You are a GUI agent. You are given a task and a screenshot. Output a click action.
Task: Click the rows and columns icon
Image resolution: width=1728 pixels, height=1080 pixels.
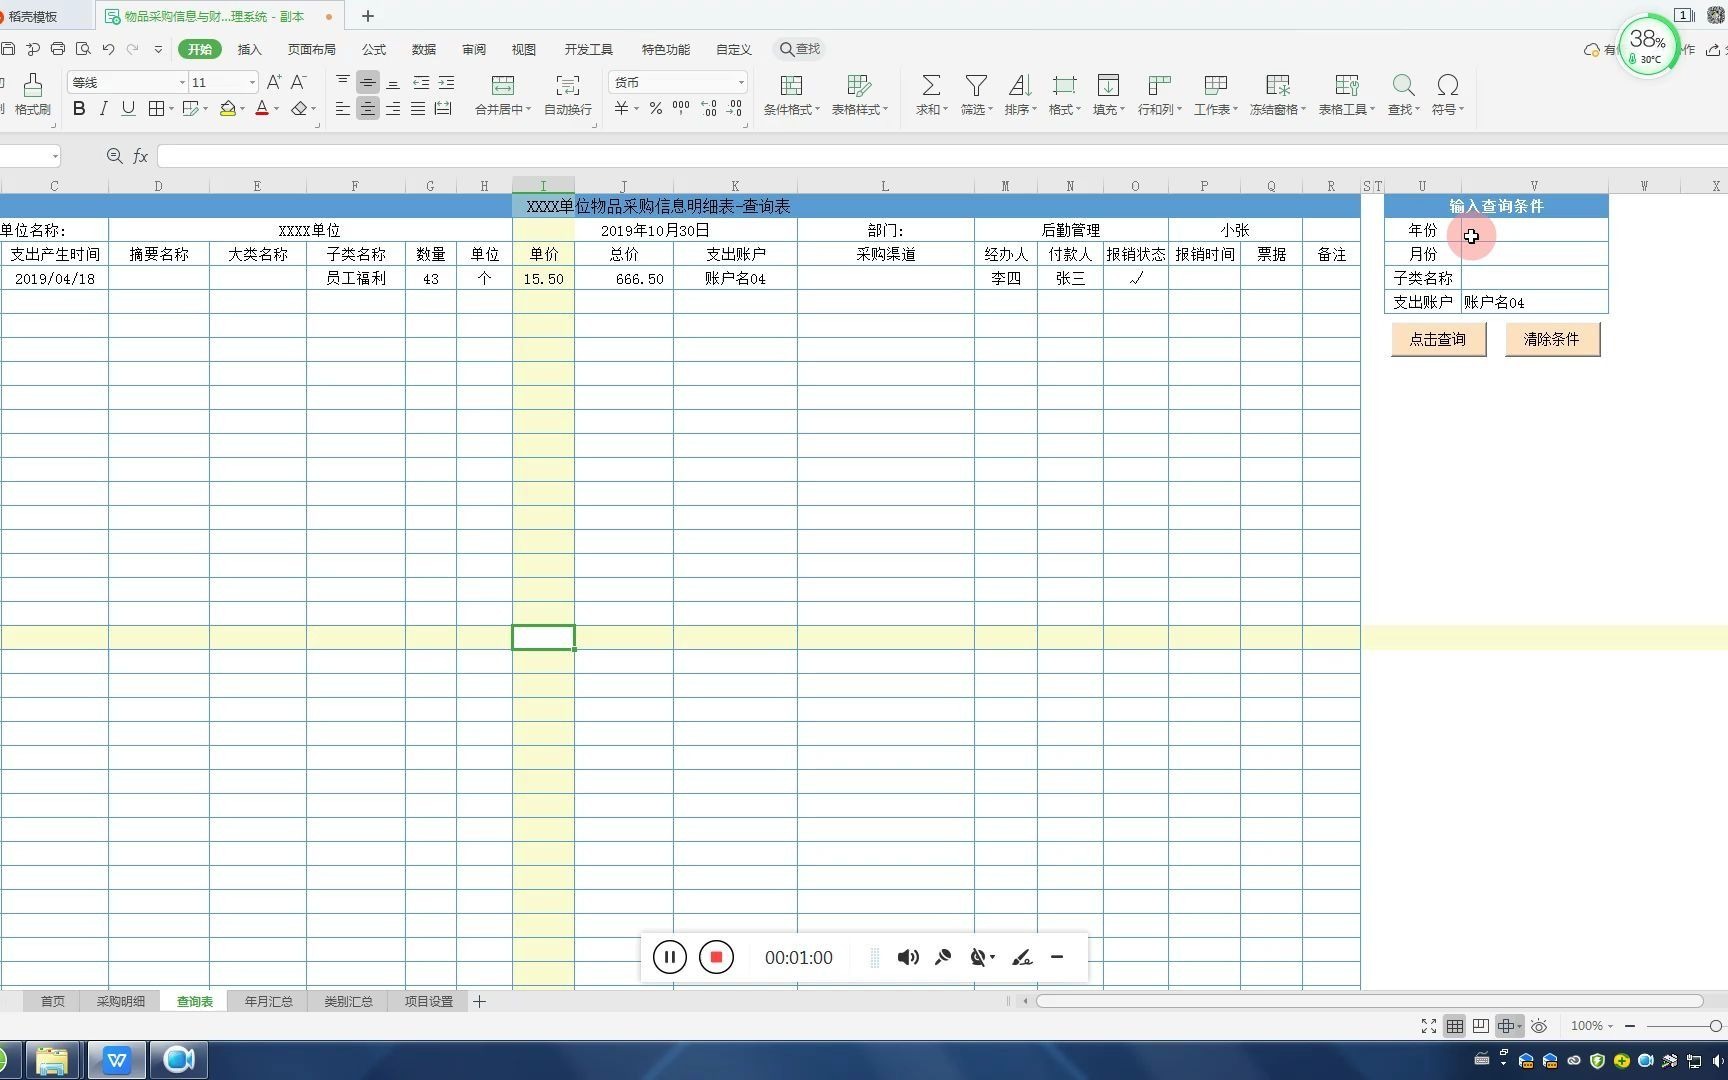coord(1159,85)
